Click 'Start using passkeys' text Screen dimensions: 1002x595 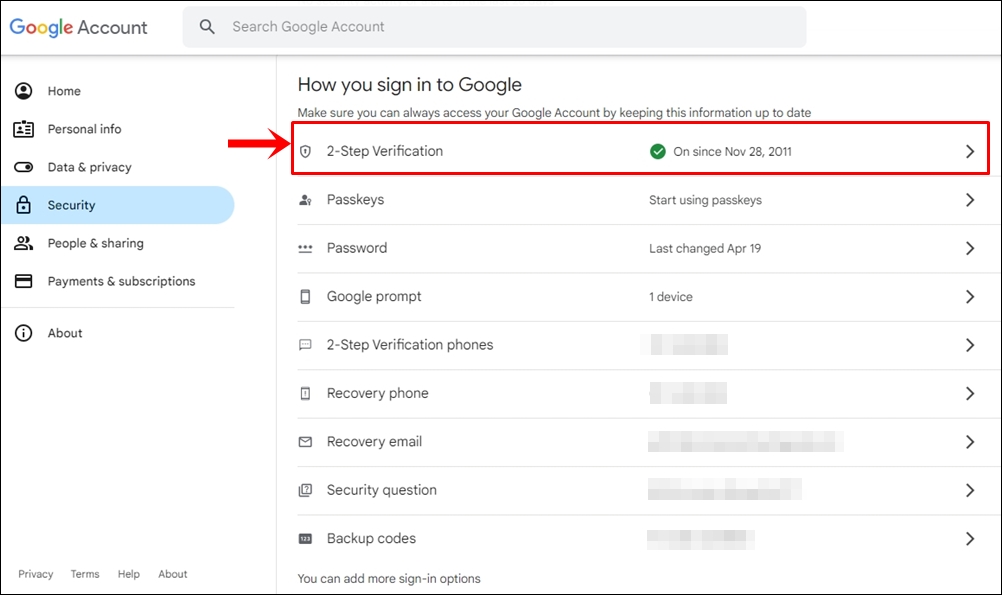point(705,200)
